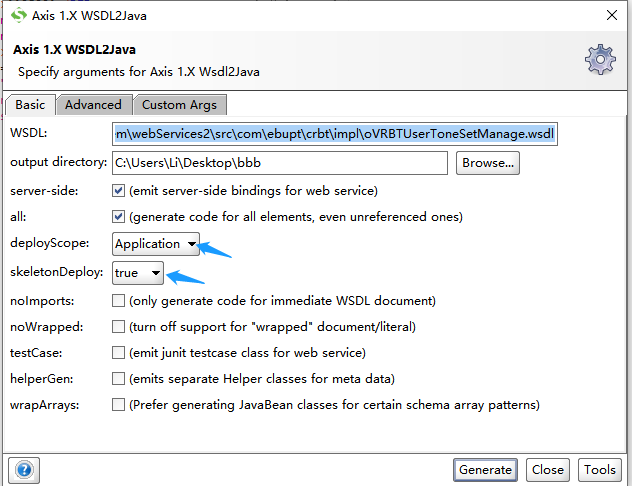Select the Basic tab
This screenshot has width=632, height=486.
coord(30,104)
